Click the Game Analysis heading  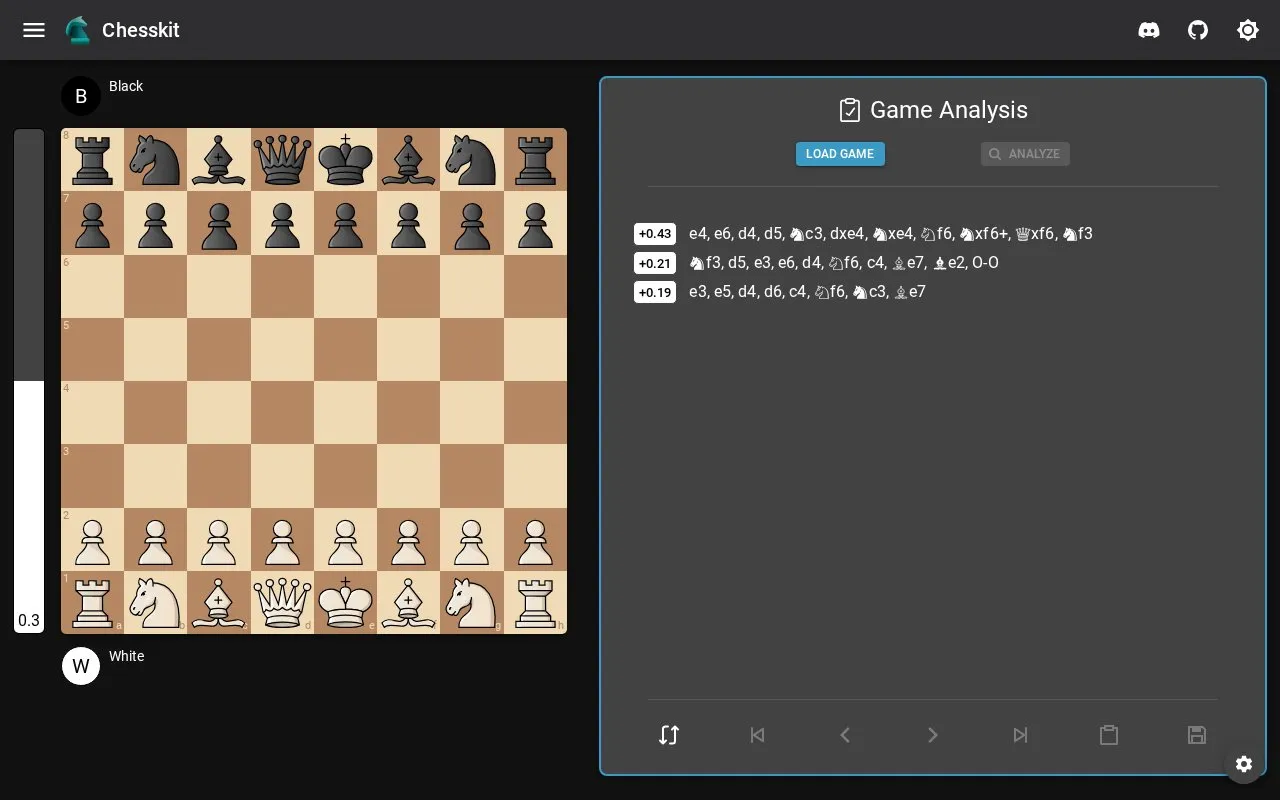pyautogui.click(x=949, y=110)
